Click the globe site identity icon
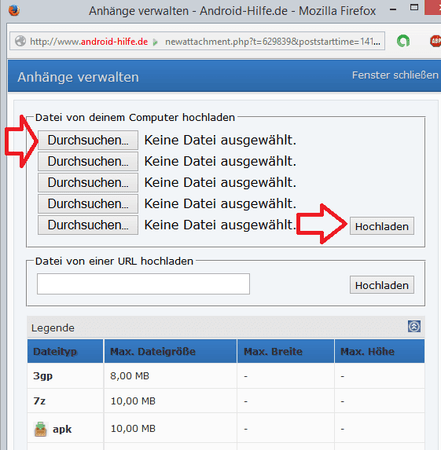 click(20, 41)
